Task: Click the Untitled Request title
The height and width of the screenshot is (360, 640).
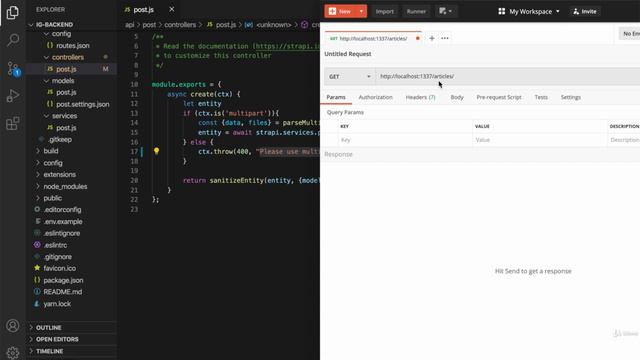Action: 348,54
